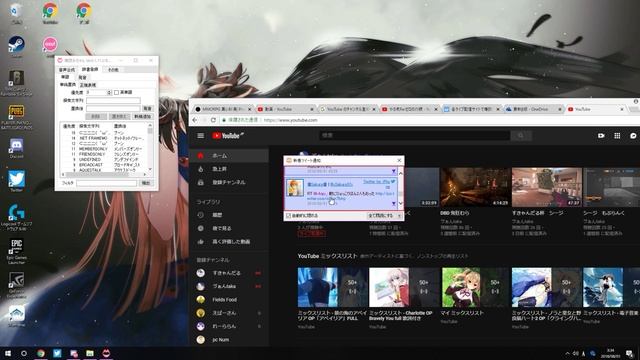
Task: Click the Windows Start button
Action: 8,353
